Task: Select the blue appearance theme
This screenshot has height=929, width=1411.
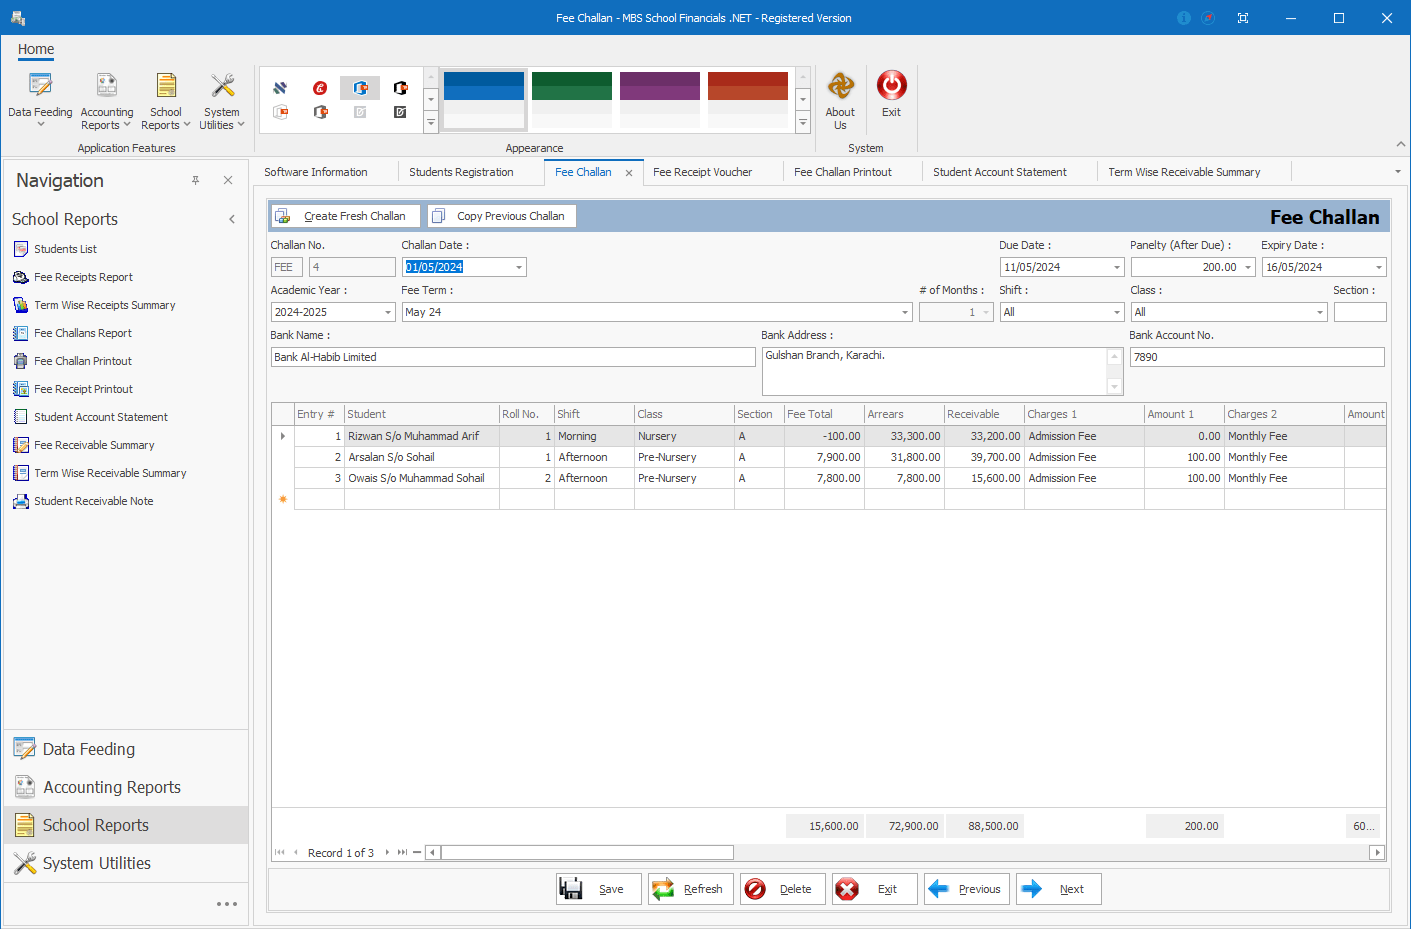Action: point(484,99)
